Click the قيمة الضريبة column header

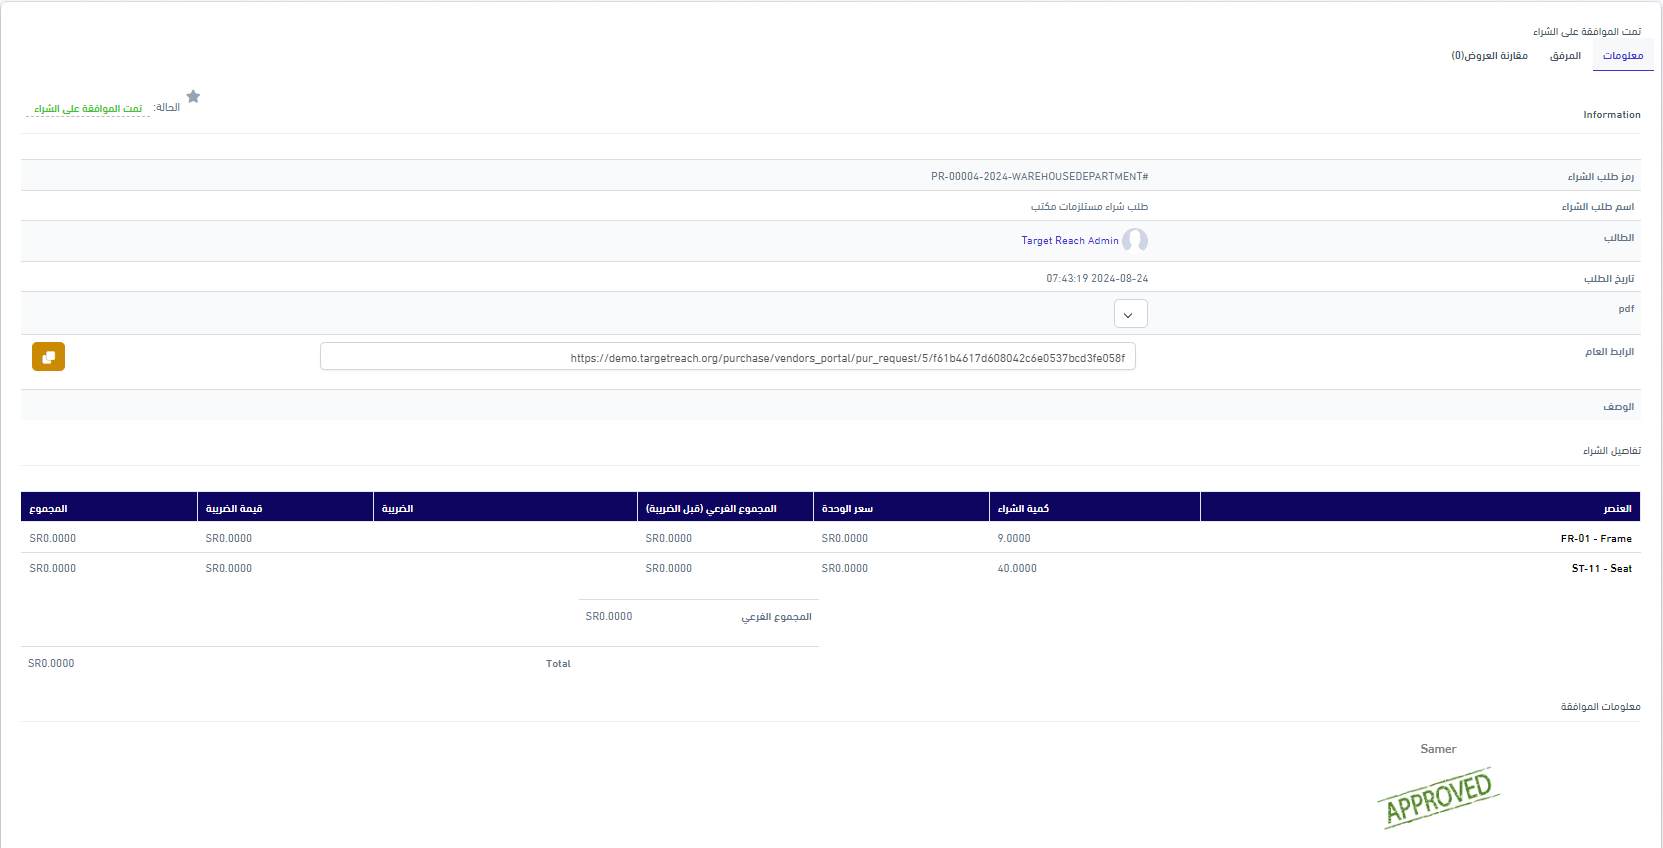click(x=234, y=509)
